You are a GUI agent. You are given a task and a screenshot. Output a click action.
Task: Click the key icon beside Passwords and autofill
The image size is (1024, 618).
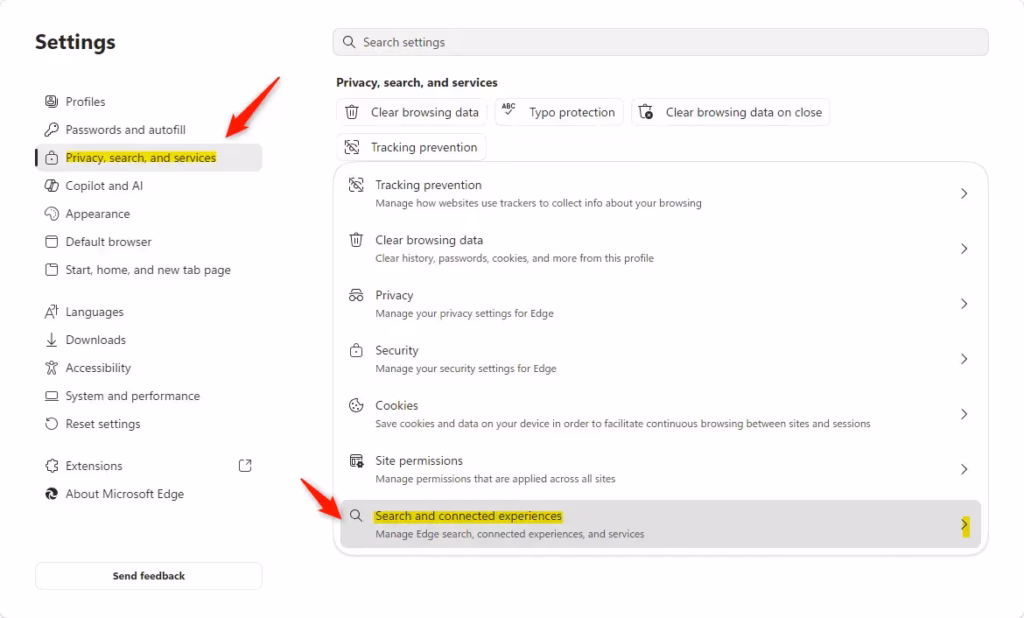pos(51,129)
